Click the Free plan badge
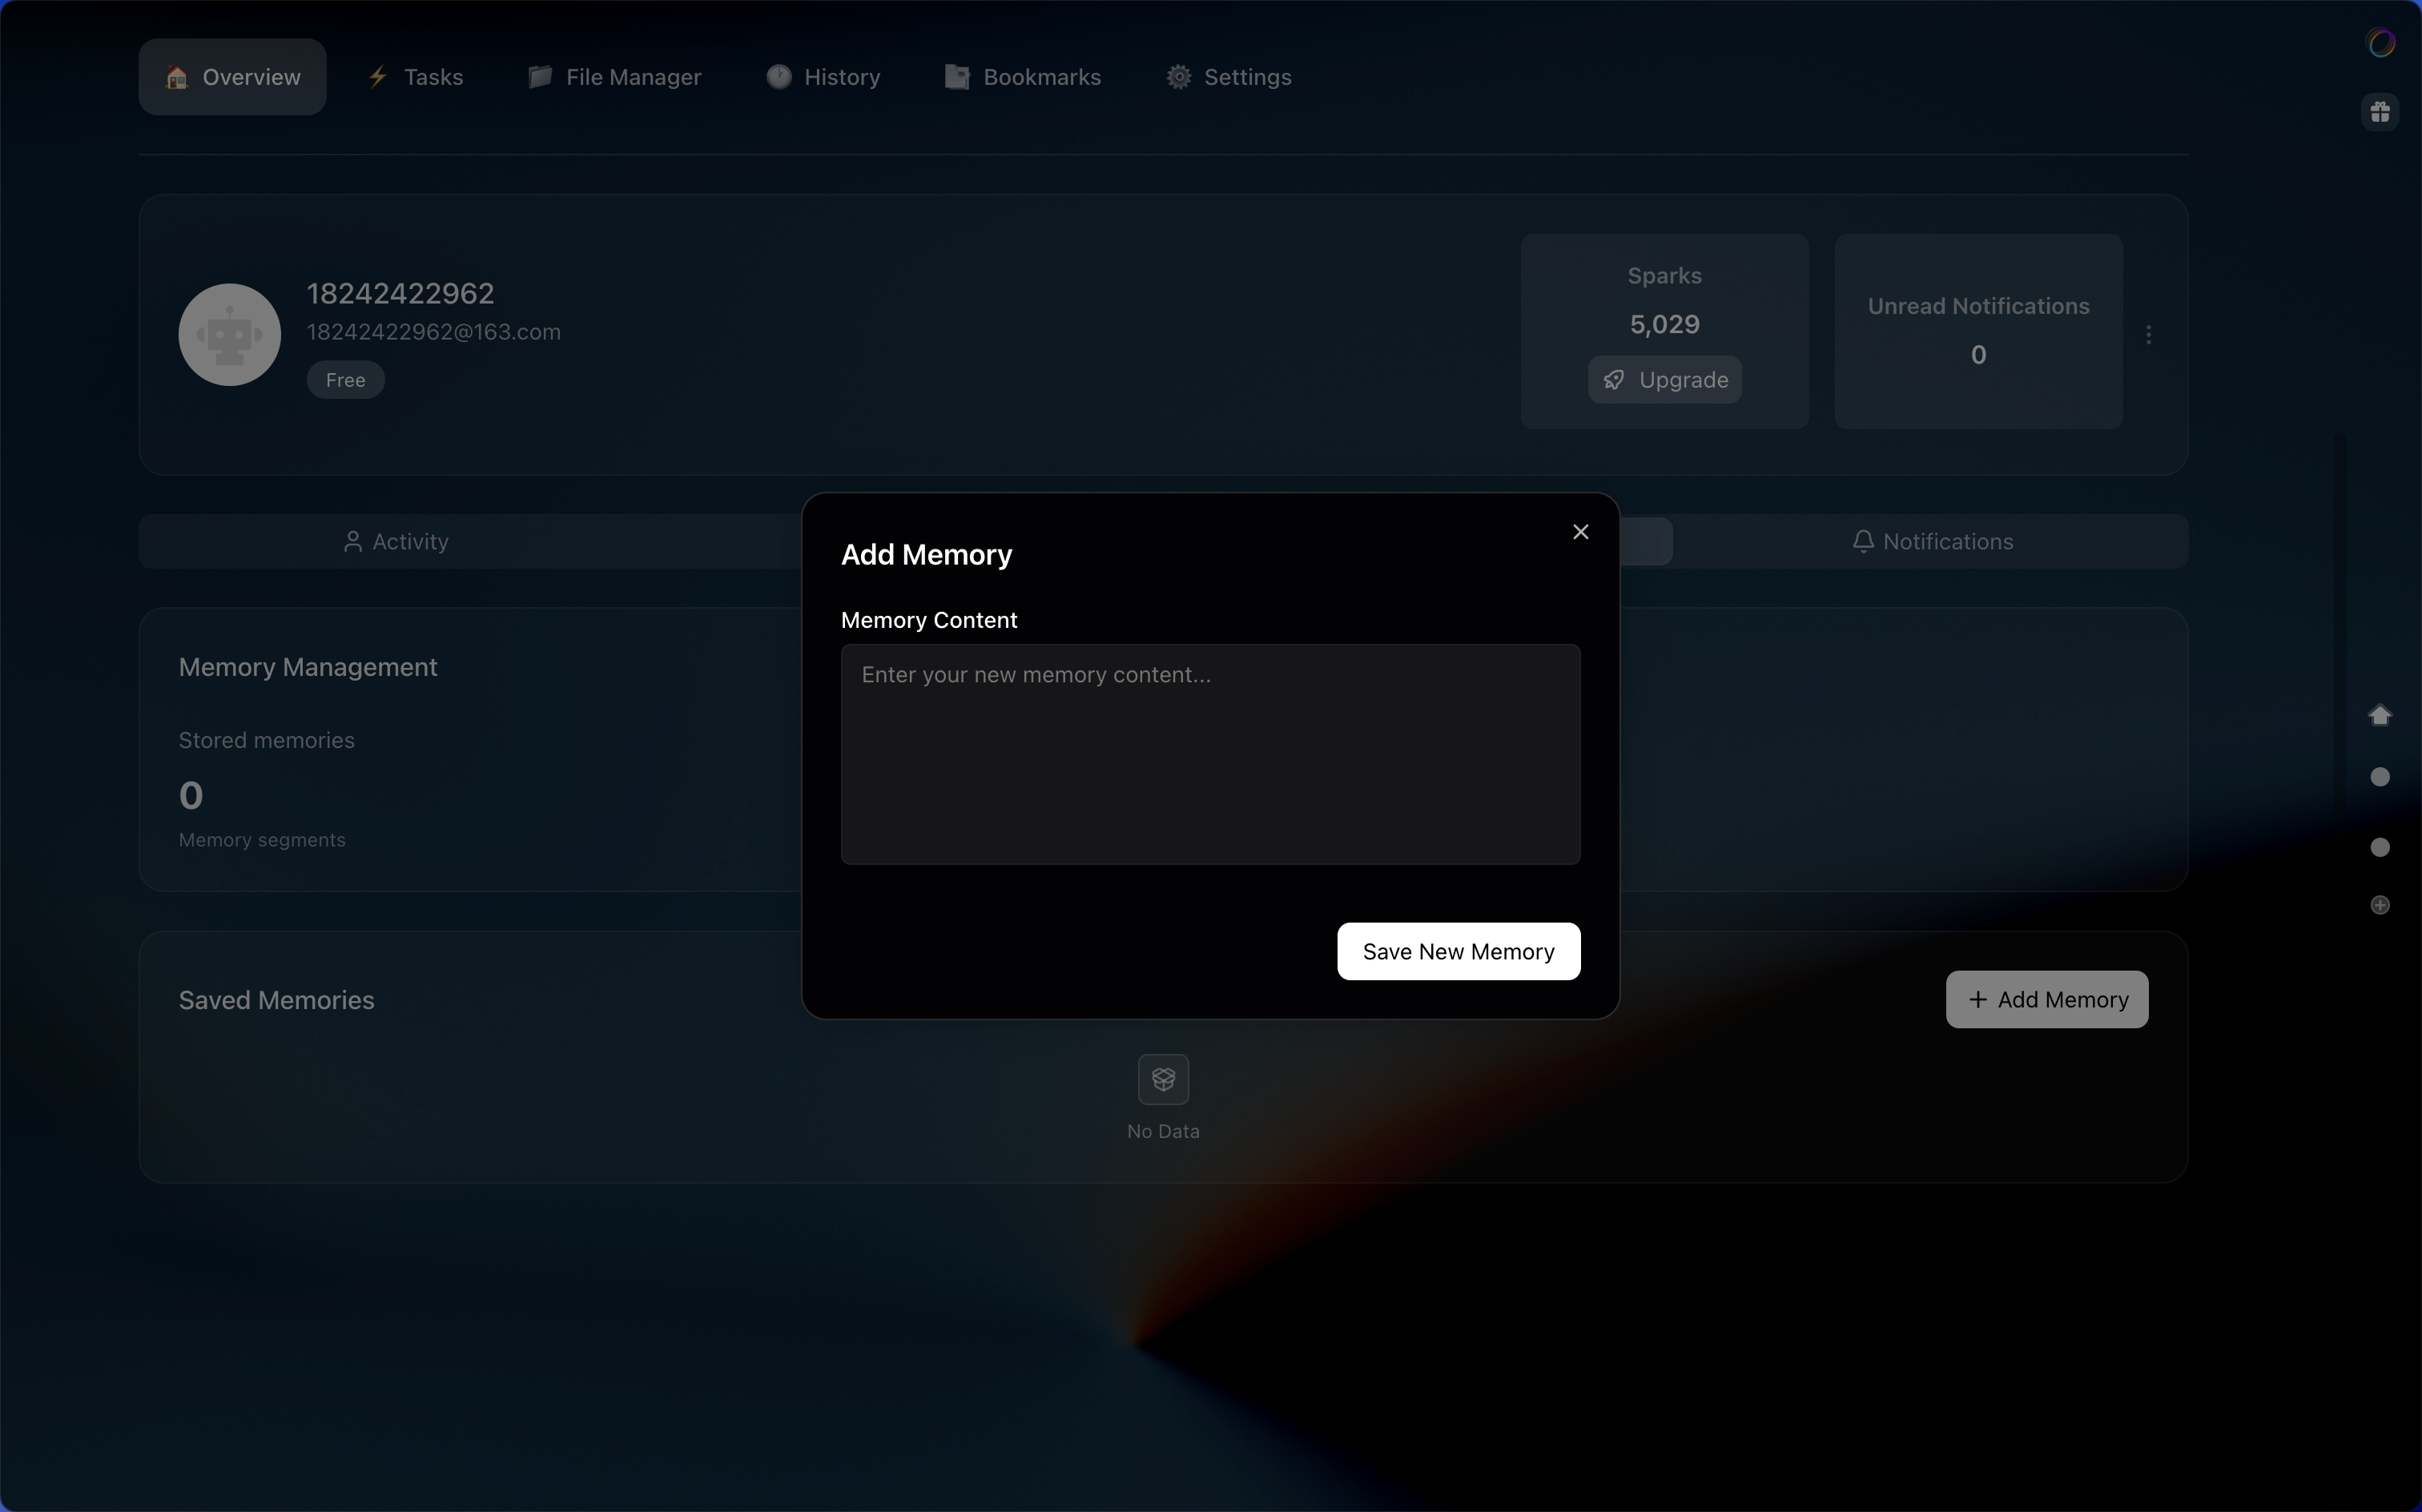Screen dimensions: 2422x1512 click(x=345, y=380)
